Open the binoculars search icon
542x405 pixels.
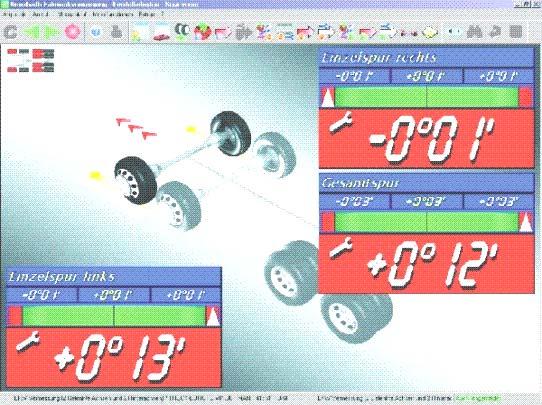point(475,32)
